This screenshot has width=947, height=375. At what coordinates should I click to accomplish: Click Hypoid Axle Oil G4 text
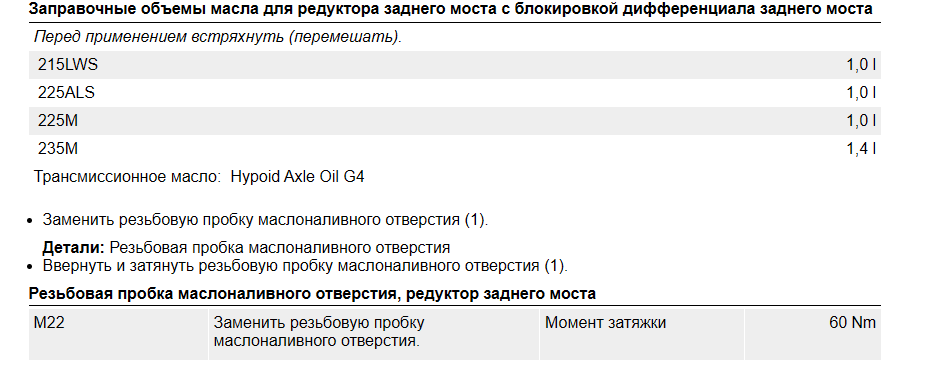(298, 177)
